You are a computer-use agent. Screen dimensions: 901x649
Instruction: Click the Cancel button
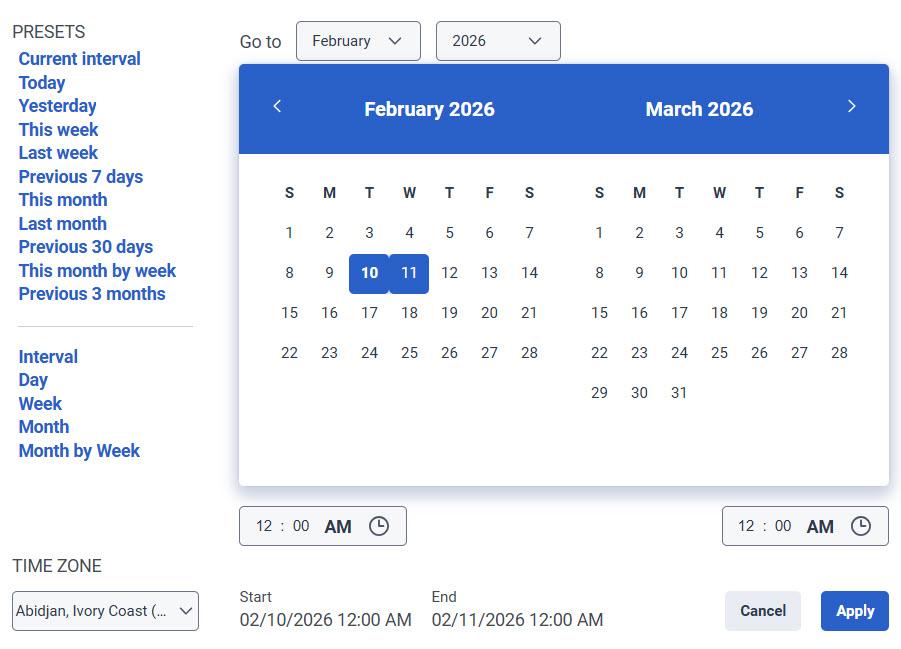(x=762, y=610)
